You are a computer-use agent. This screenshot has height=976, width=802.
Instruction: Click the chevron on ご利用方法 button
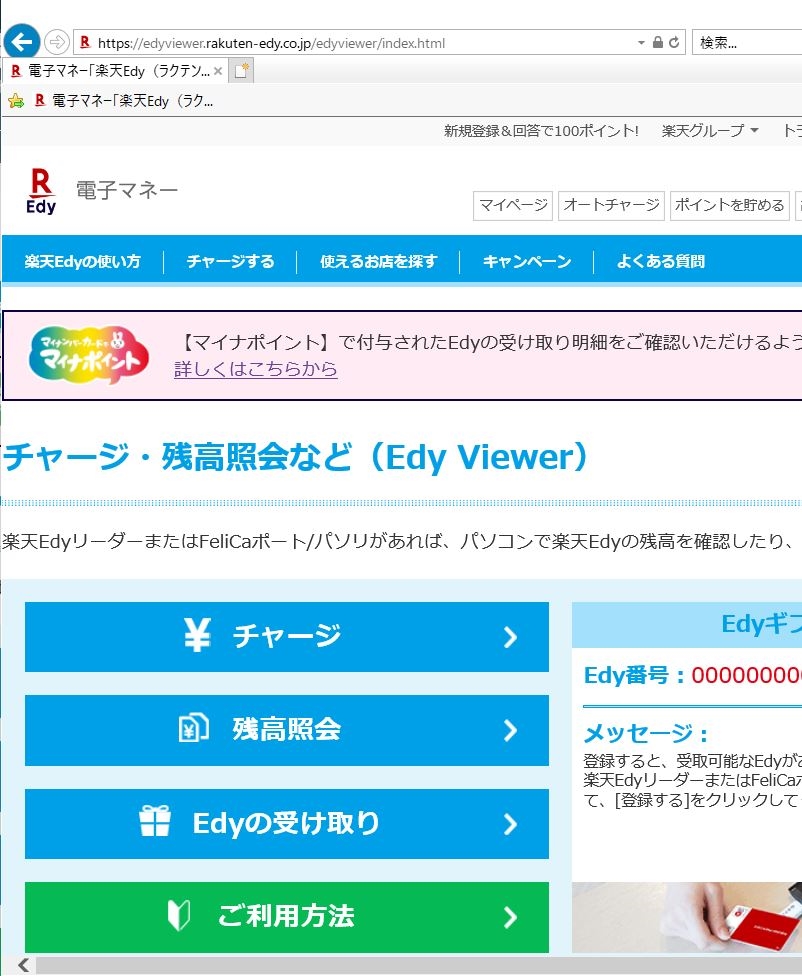coord(510,917)
